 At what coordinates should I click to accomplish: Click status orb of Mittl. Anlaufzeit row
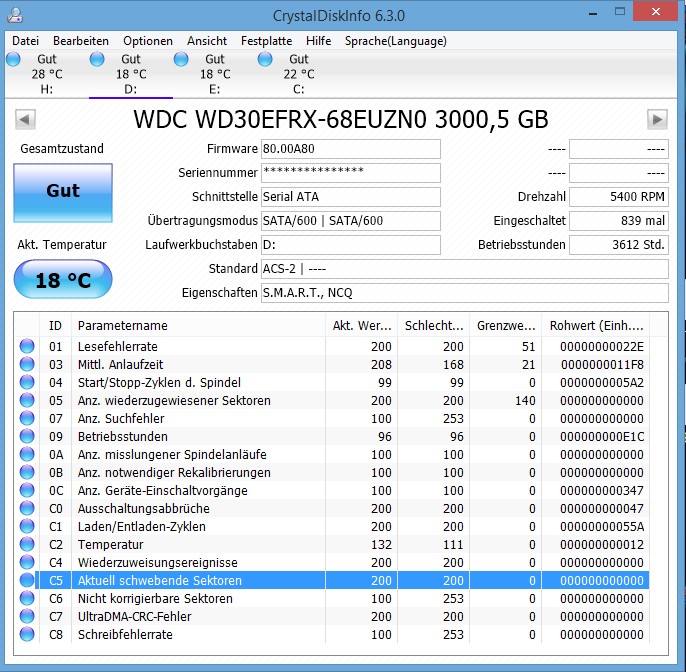tap(27, 364)
